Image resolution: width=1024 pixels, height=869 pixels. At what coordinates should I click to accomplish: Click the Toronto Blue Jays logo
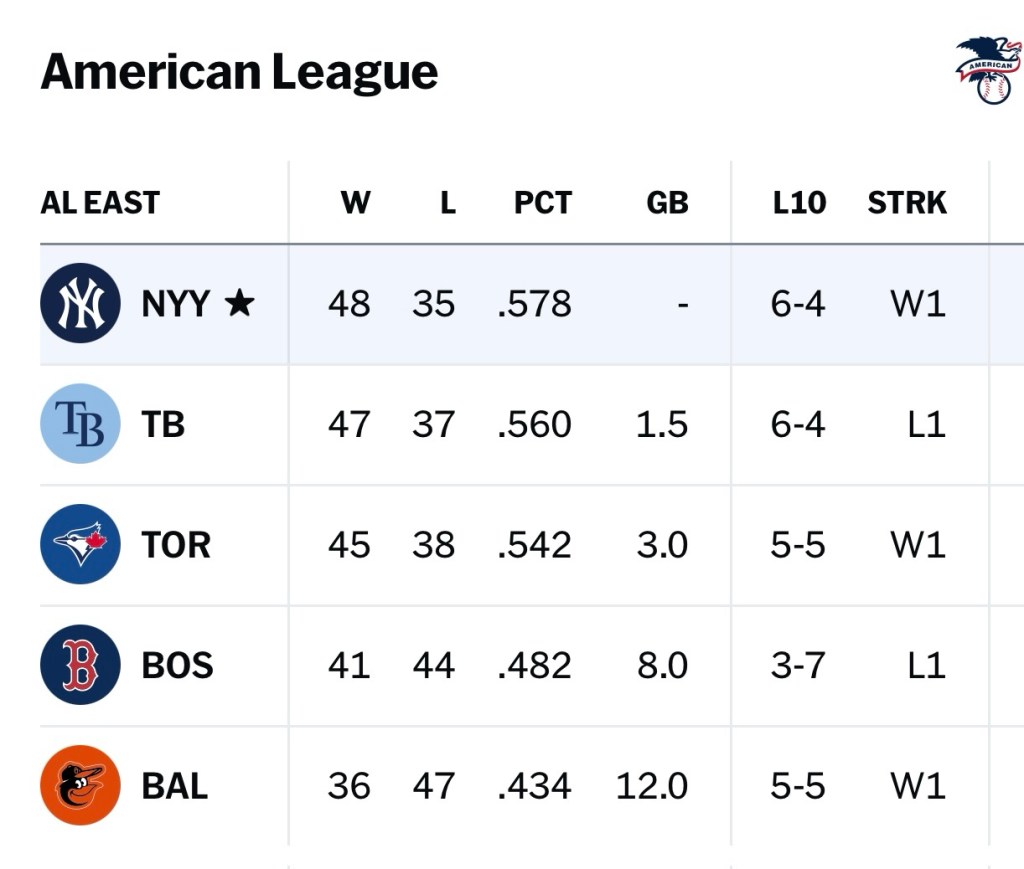coord(80,544)
